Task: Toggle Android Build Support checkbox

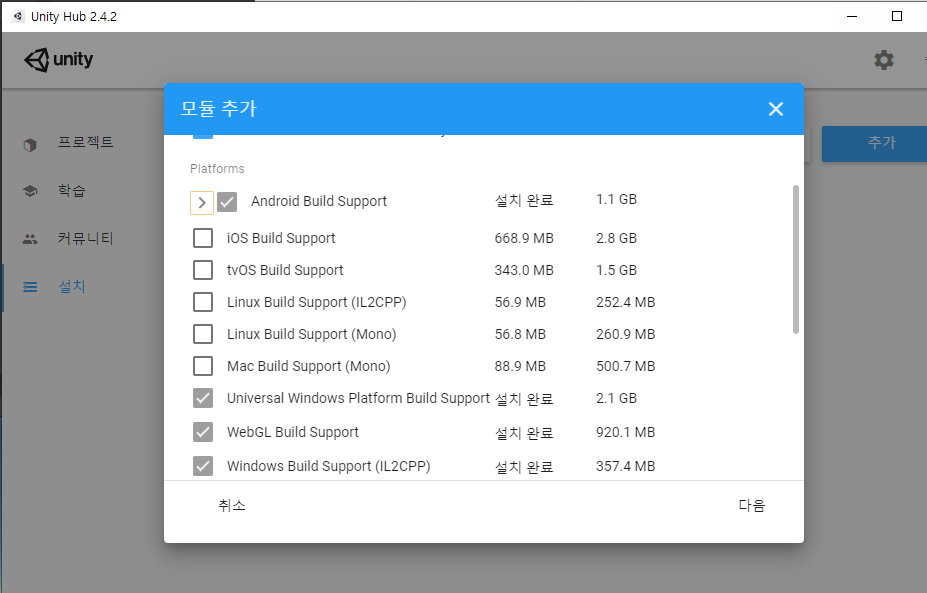Action: pyautogui.click(x=227, y=202)
